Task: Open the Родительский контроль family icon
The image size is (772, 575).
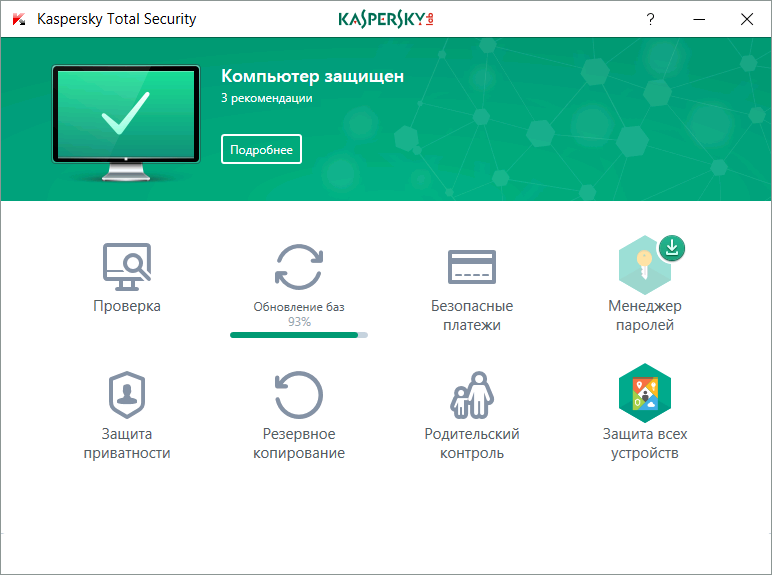Action: point(472,395)
